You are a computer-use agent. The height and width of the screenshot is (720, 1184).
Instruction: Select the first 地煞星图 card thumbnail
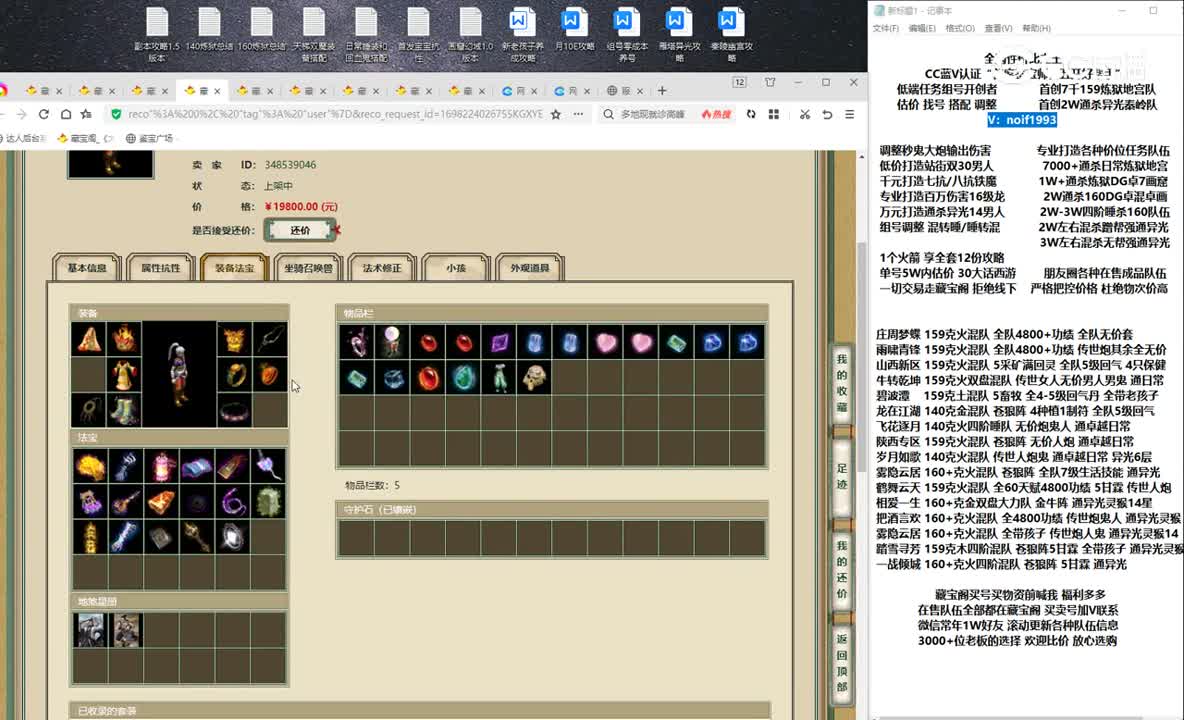[x=90, y=629]
